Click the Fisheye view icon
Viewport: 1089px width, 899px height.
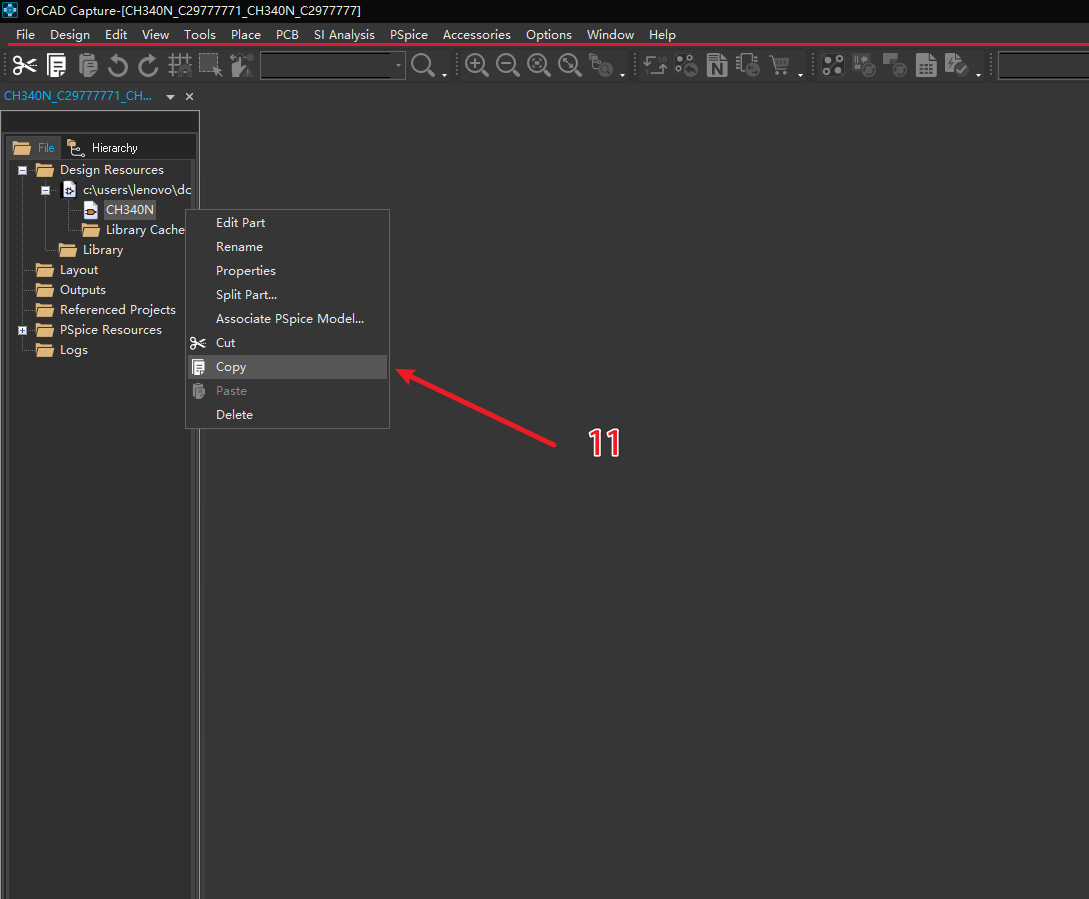pyautogui.click(x=601, y=65)
